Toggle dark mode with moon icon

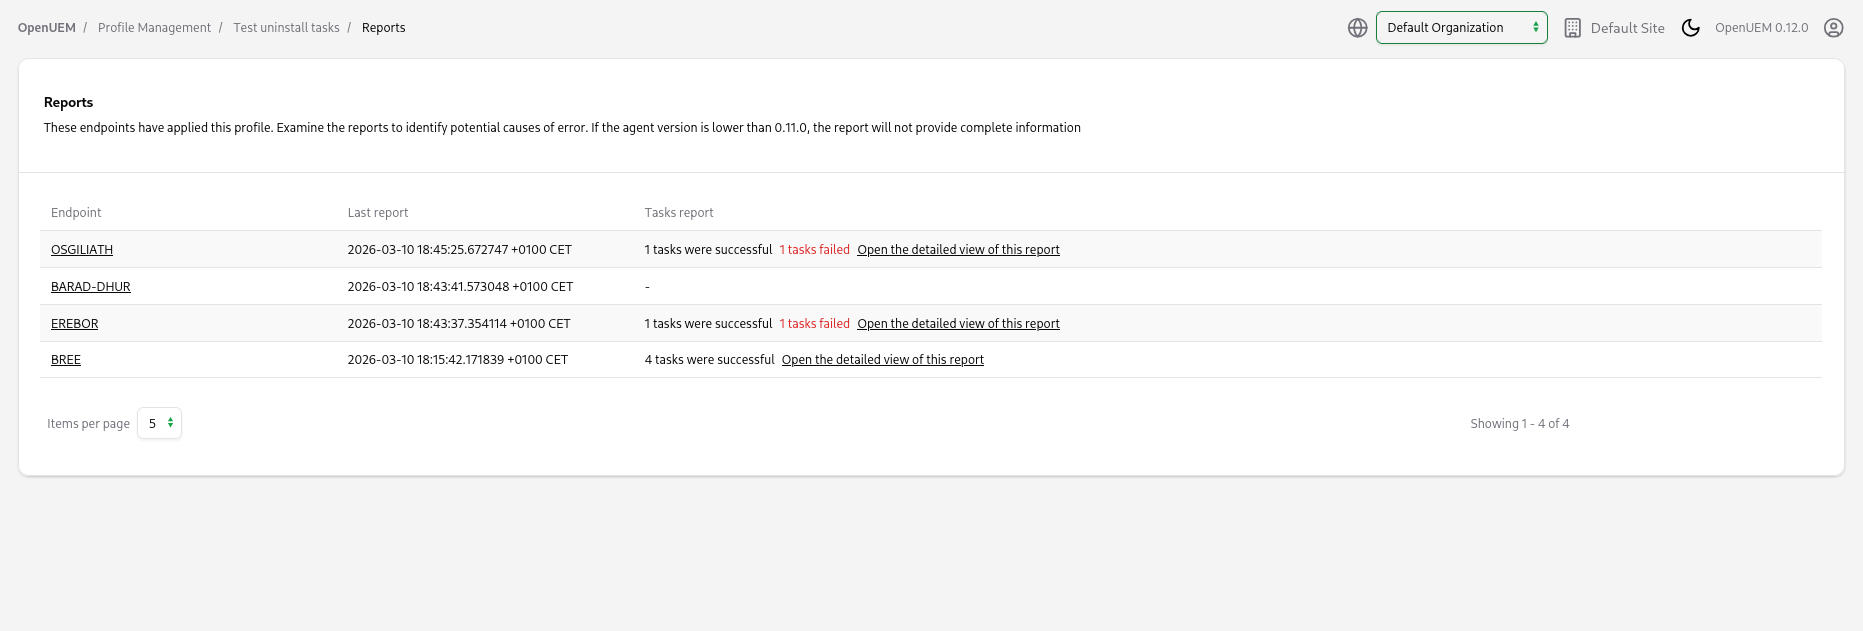[1690, 28]
